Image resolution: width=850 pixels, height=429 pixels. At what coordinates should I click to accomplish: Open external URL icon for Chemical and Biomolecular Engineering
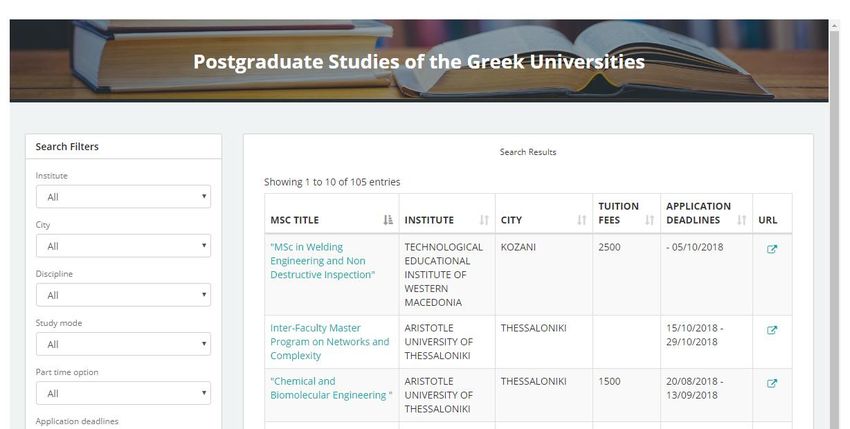(772, 383)
